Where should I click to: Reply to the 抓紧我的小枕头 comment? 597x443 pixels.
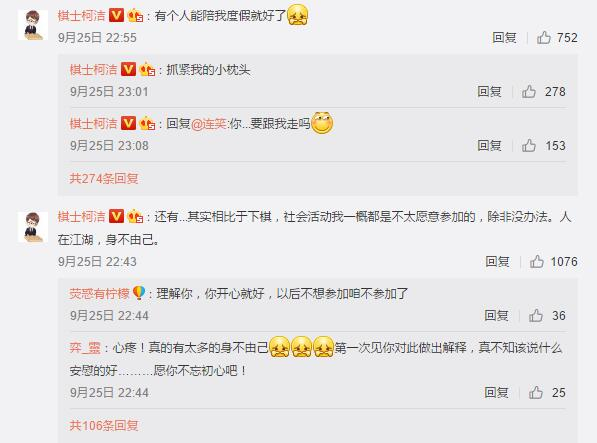pyautogui.click(x=489, y=91)
